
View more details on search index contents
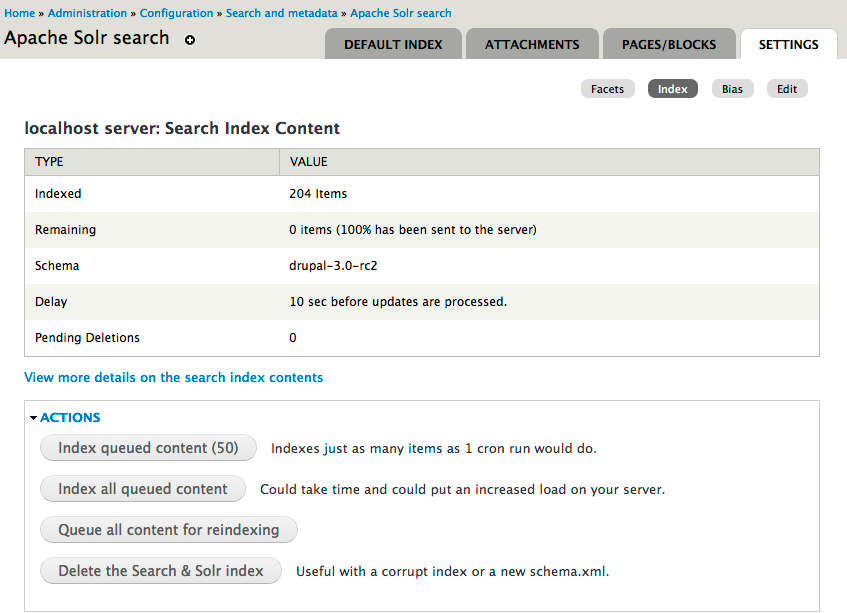[x=173, y=378]
